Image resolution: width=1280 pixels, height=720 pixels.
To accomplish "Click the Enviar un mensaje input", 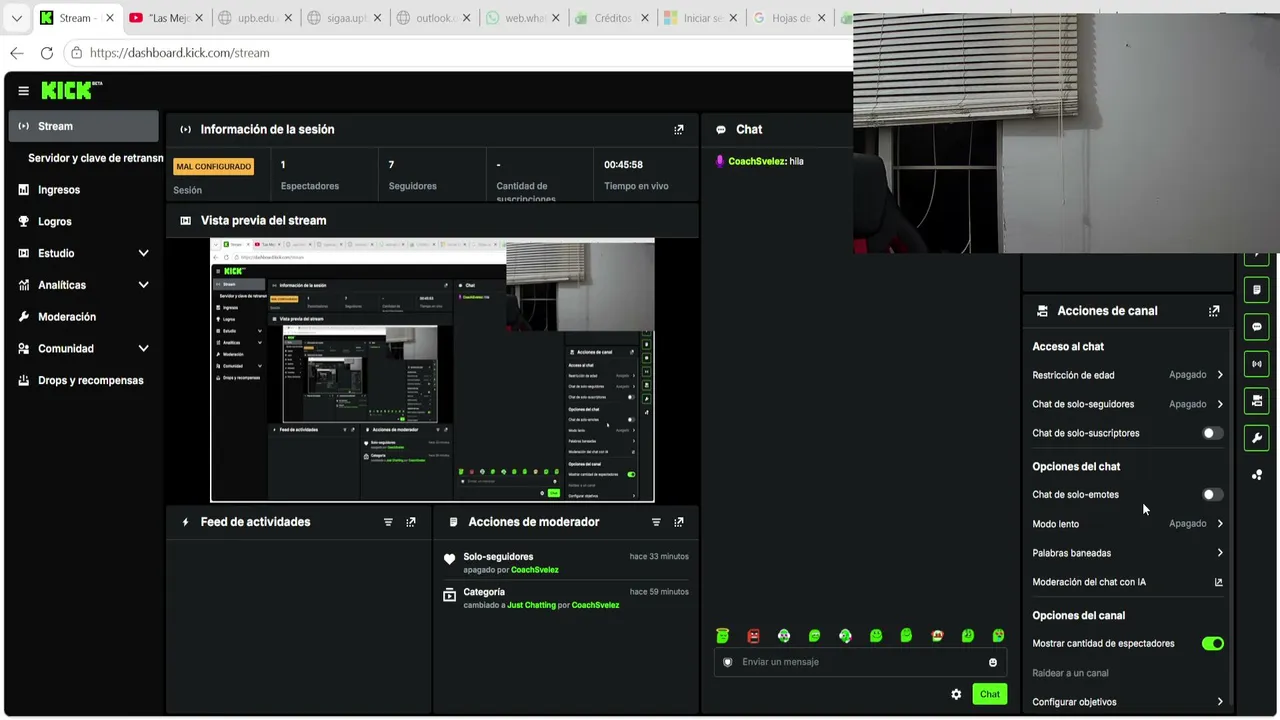I will pos(860,662).
